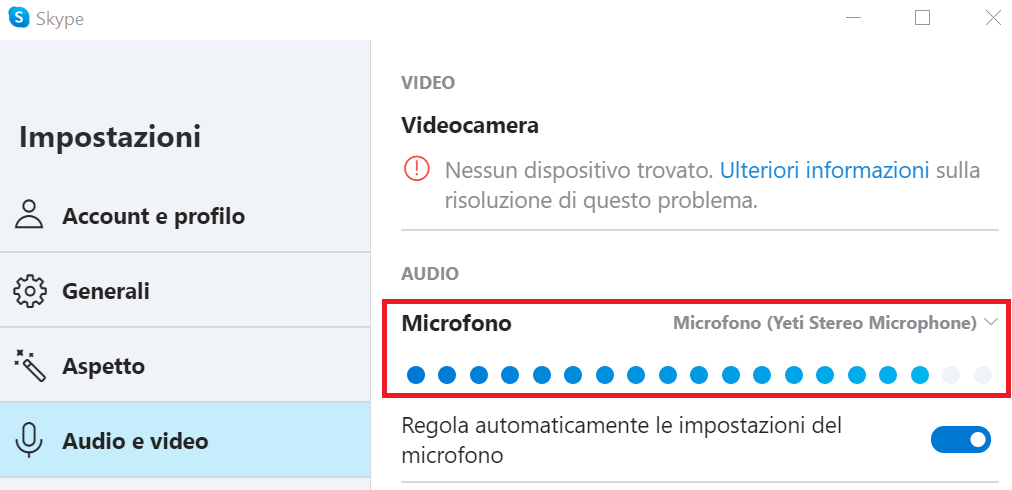Click the red camera warning icon
Viewport: 1012px width, 490px height.
416,169
